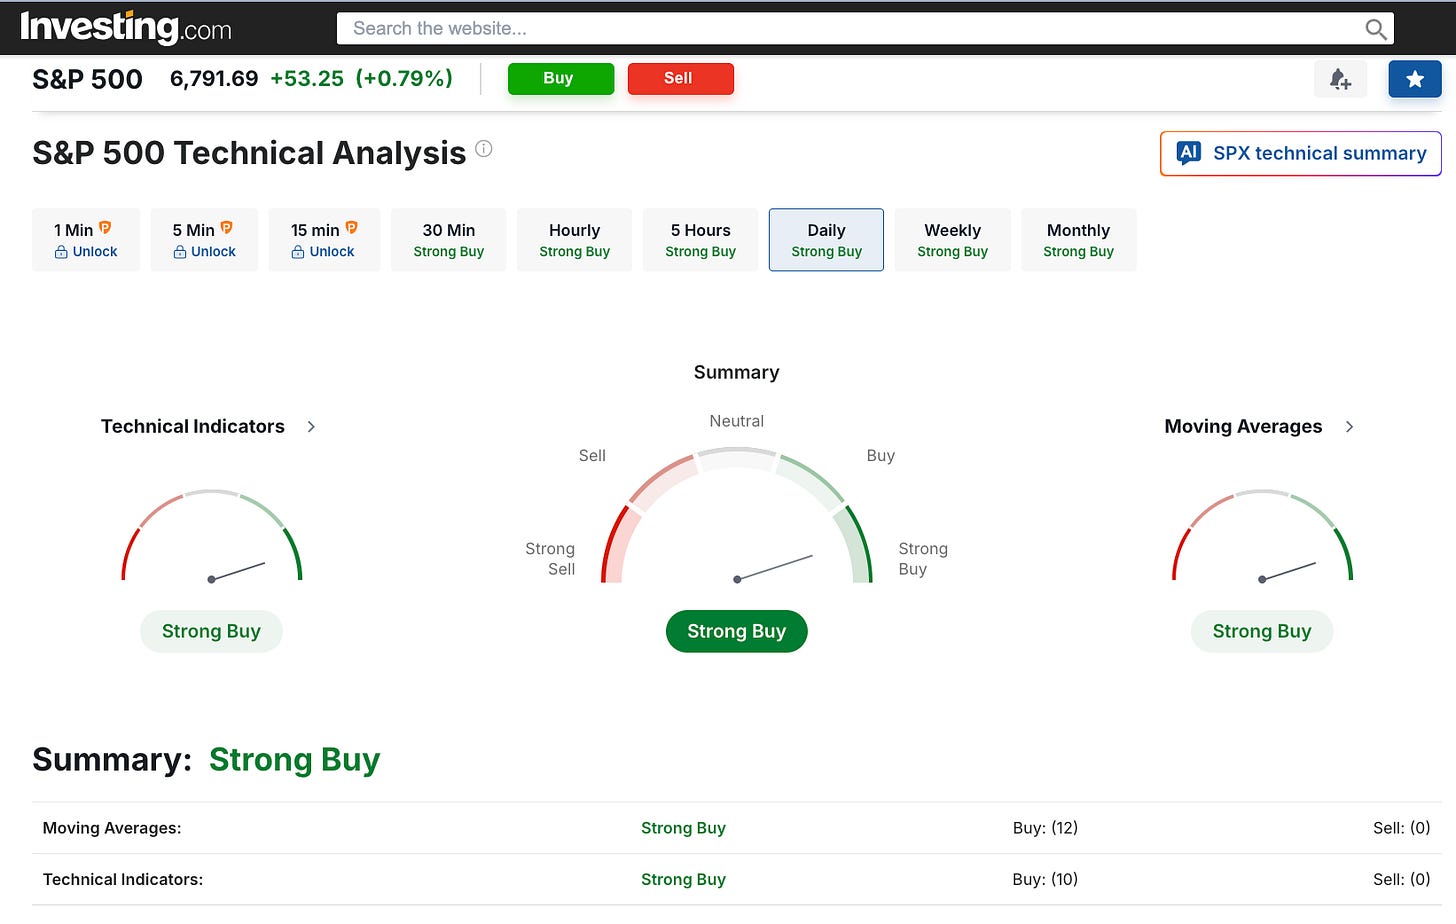
Task: Open the info icon next to Technical Analysis
Action: (x=484, y=149)
